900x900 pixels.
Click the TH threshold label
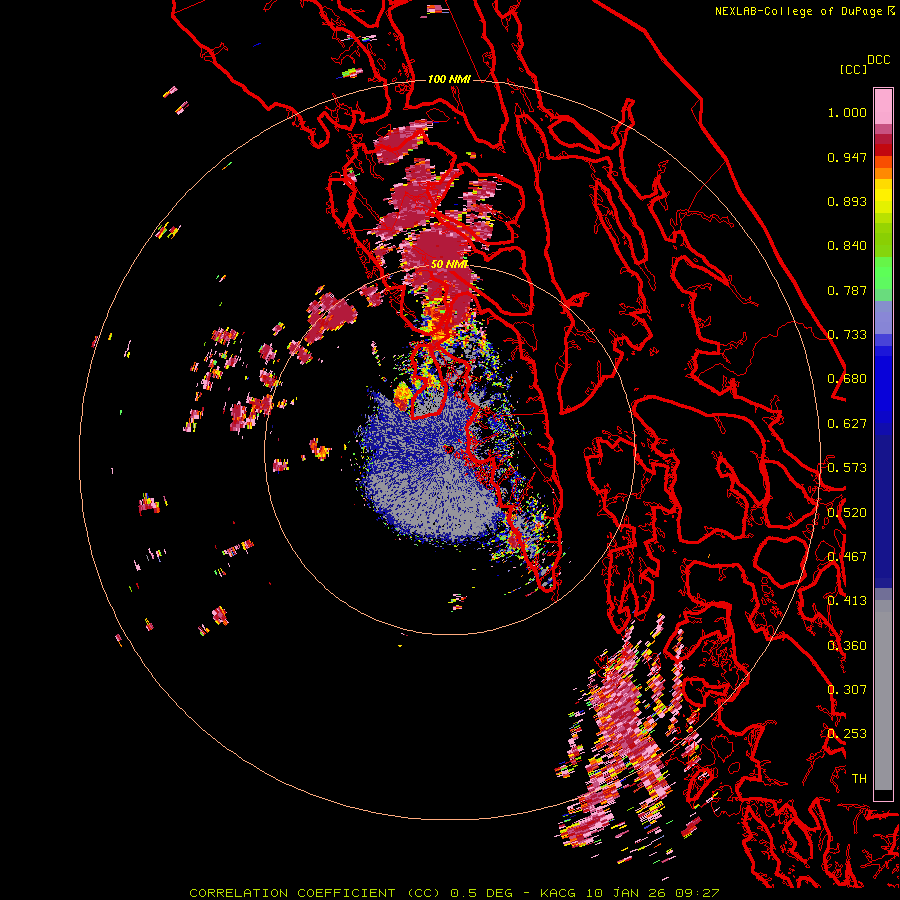point(859,779)
